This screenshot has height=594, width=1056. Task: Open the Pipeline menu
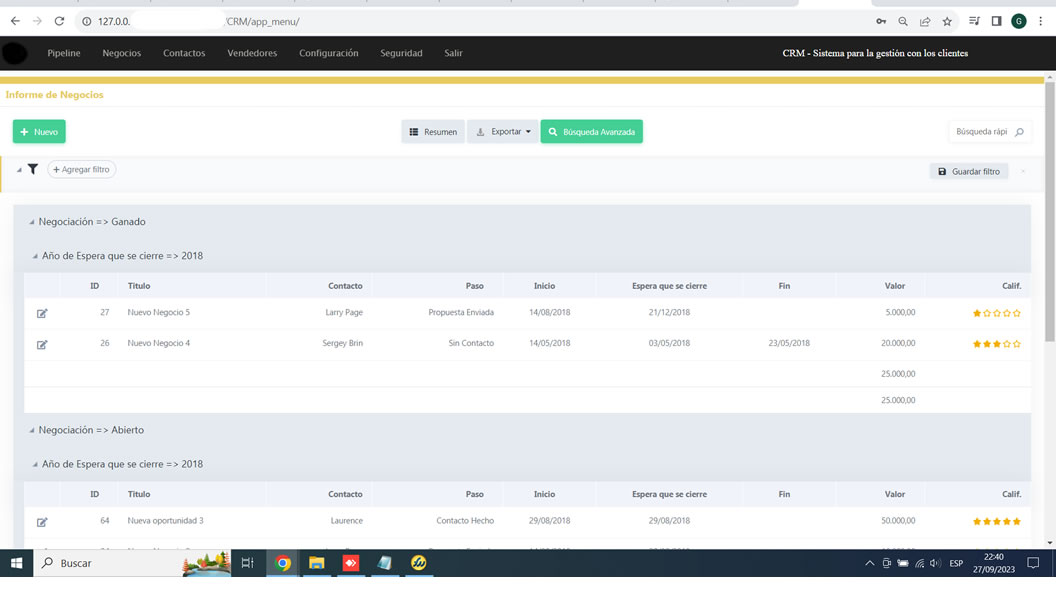[x=64, y=53]
